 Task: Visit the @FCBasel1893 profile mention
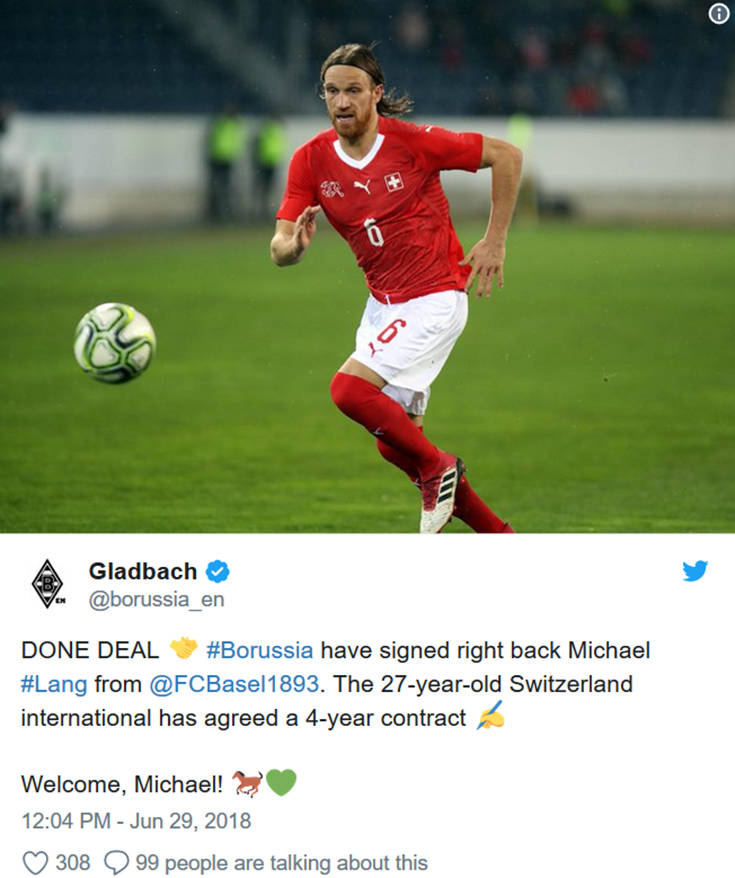(x=234, y=684)
